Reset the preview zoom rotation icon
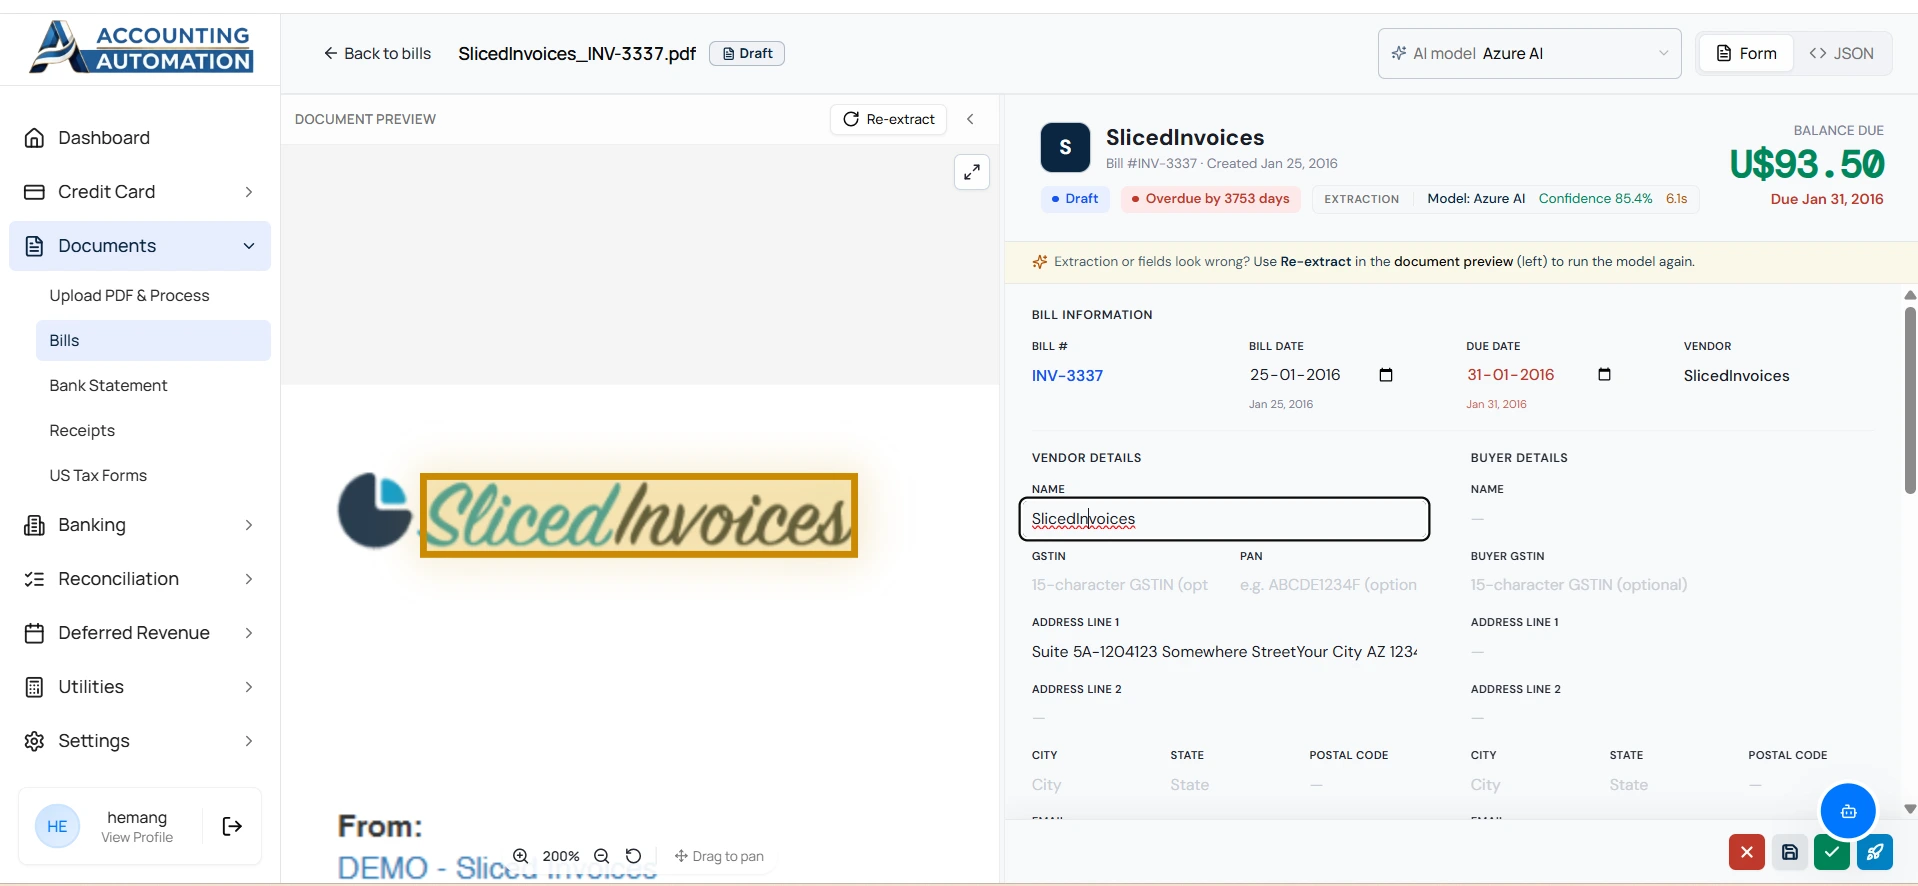Screen dimensions: 1918x886 tap(633, 856)
